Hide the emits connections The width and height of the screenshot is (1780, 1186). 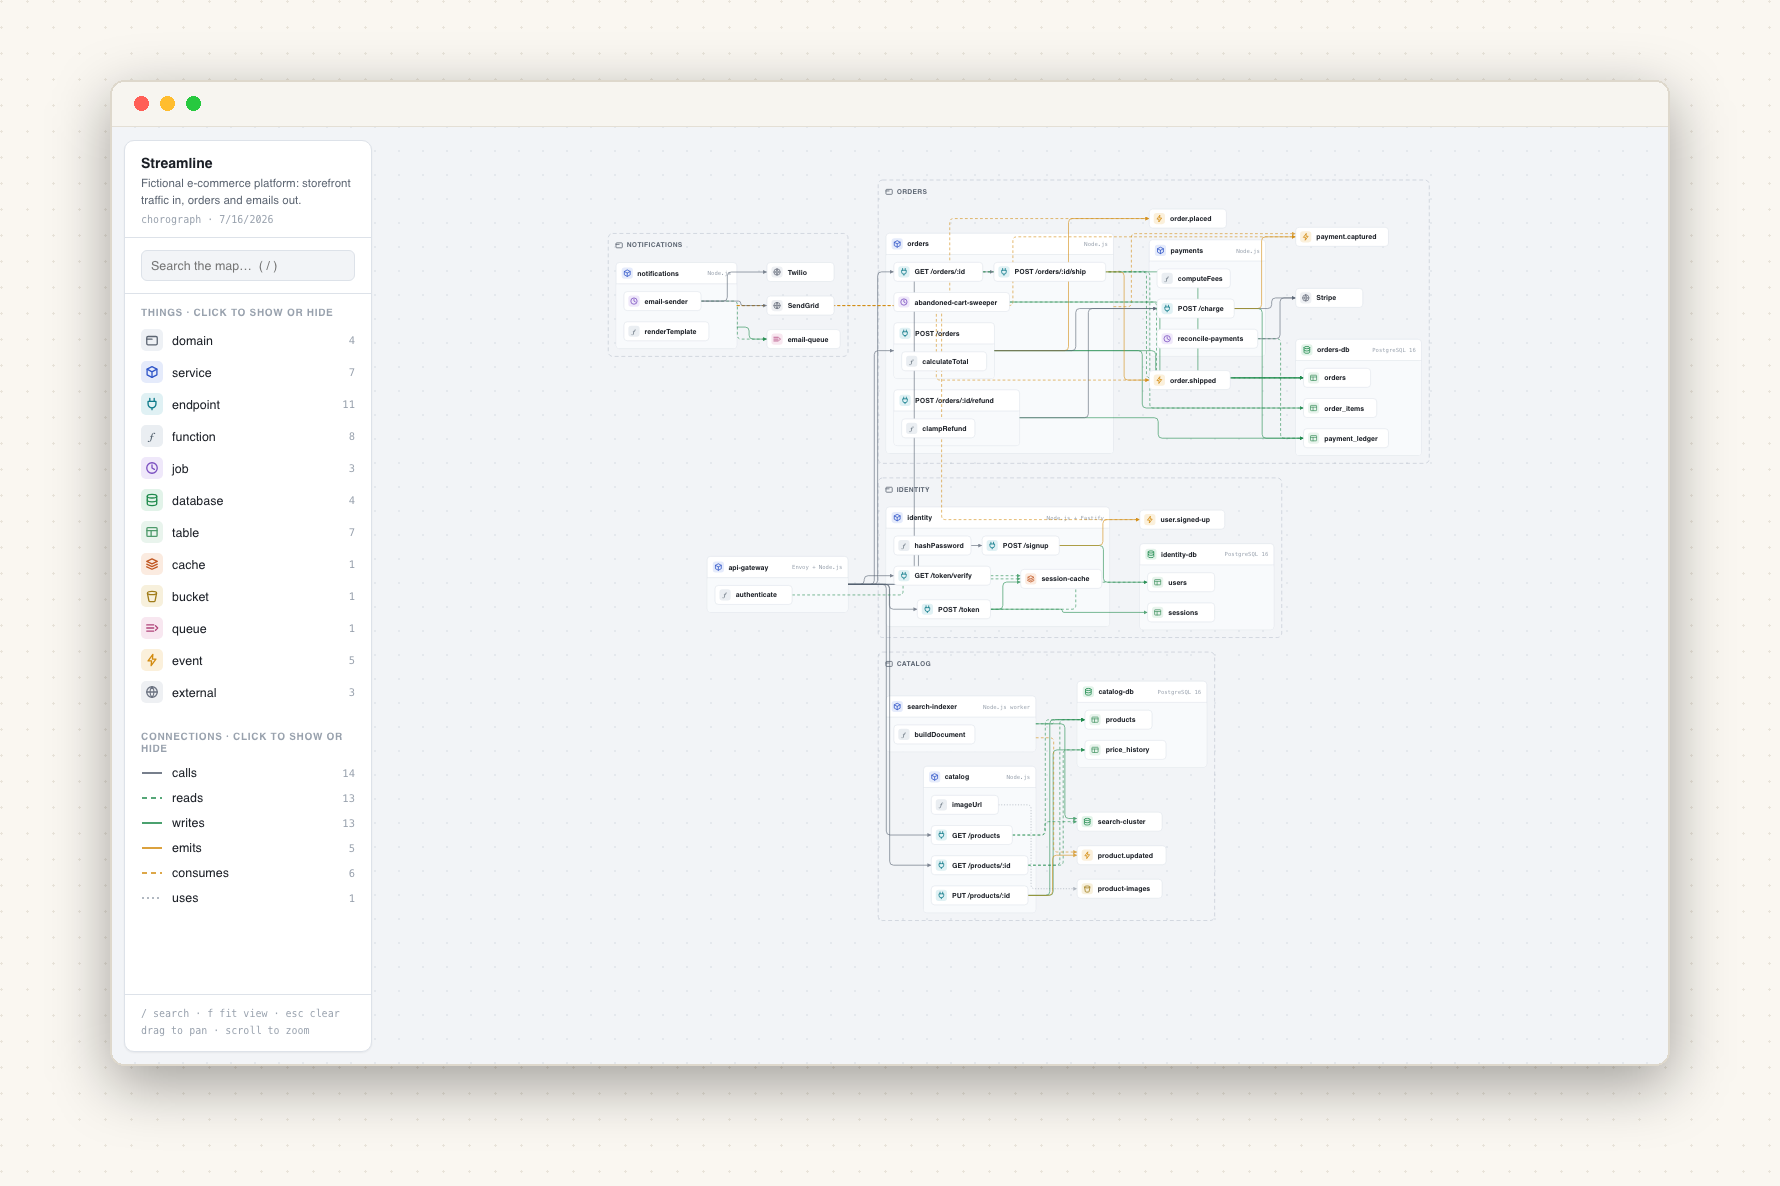coord(248,848)
